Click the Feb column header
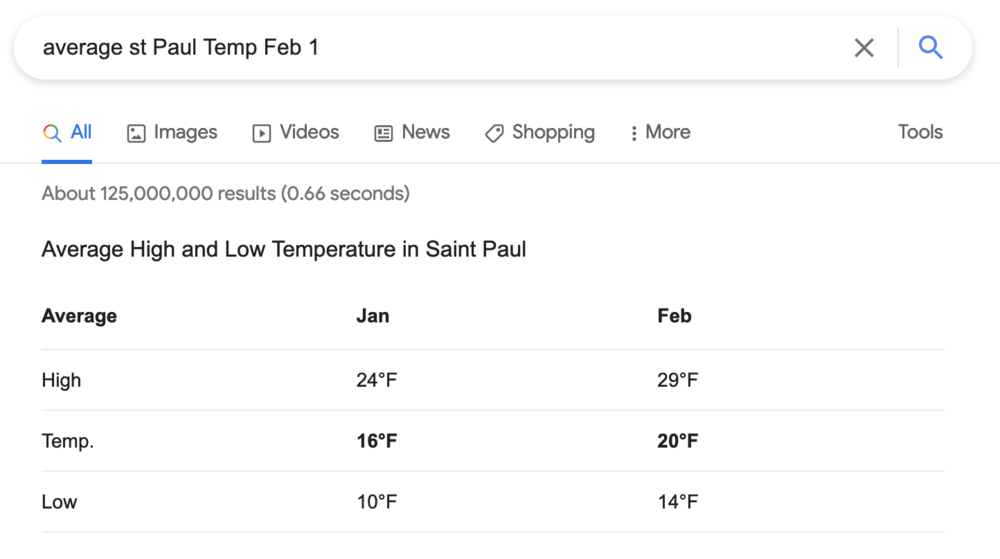Viewport: 1000px width, 559px height. click(x=675, y=316)
